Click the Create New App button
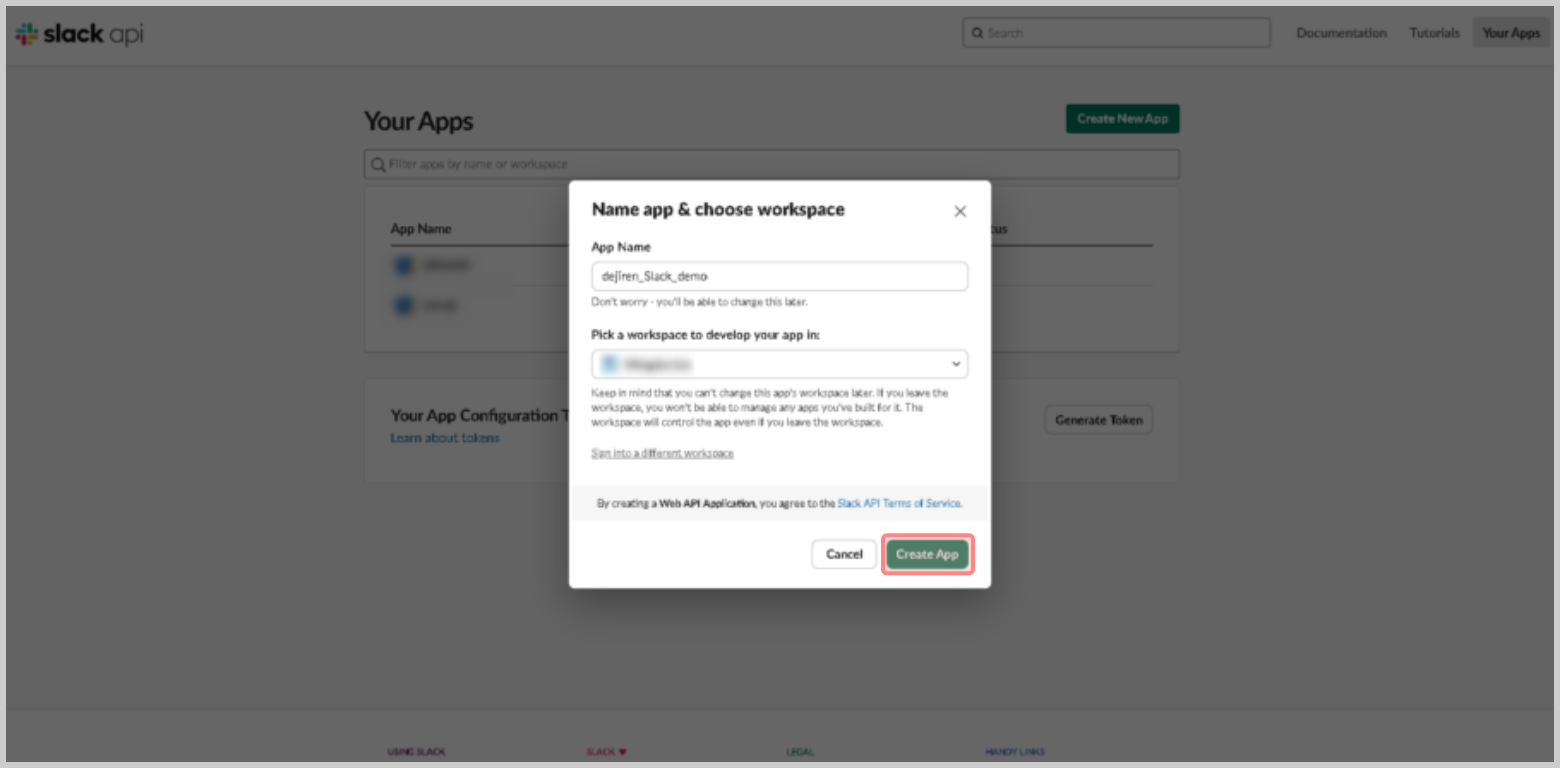Viewport: 1560px width, 768px height. click(1122, 118)
